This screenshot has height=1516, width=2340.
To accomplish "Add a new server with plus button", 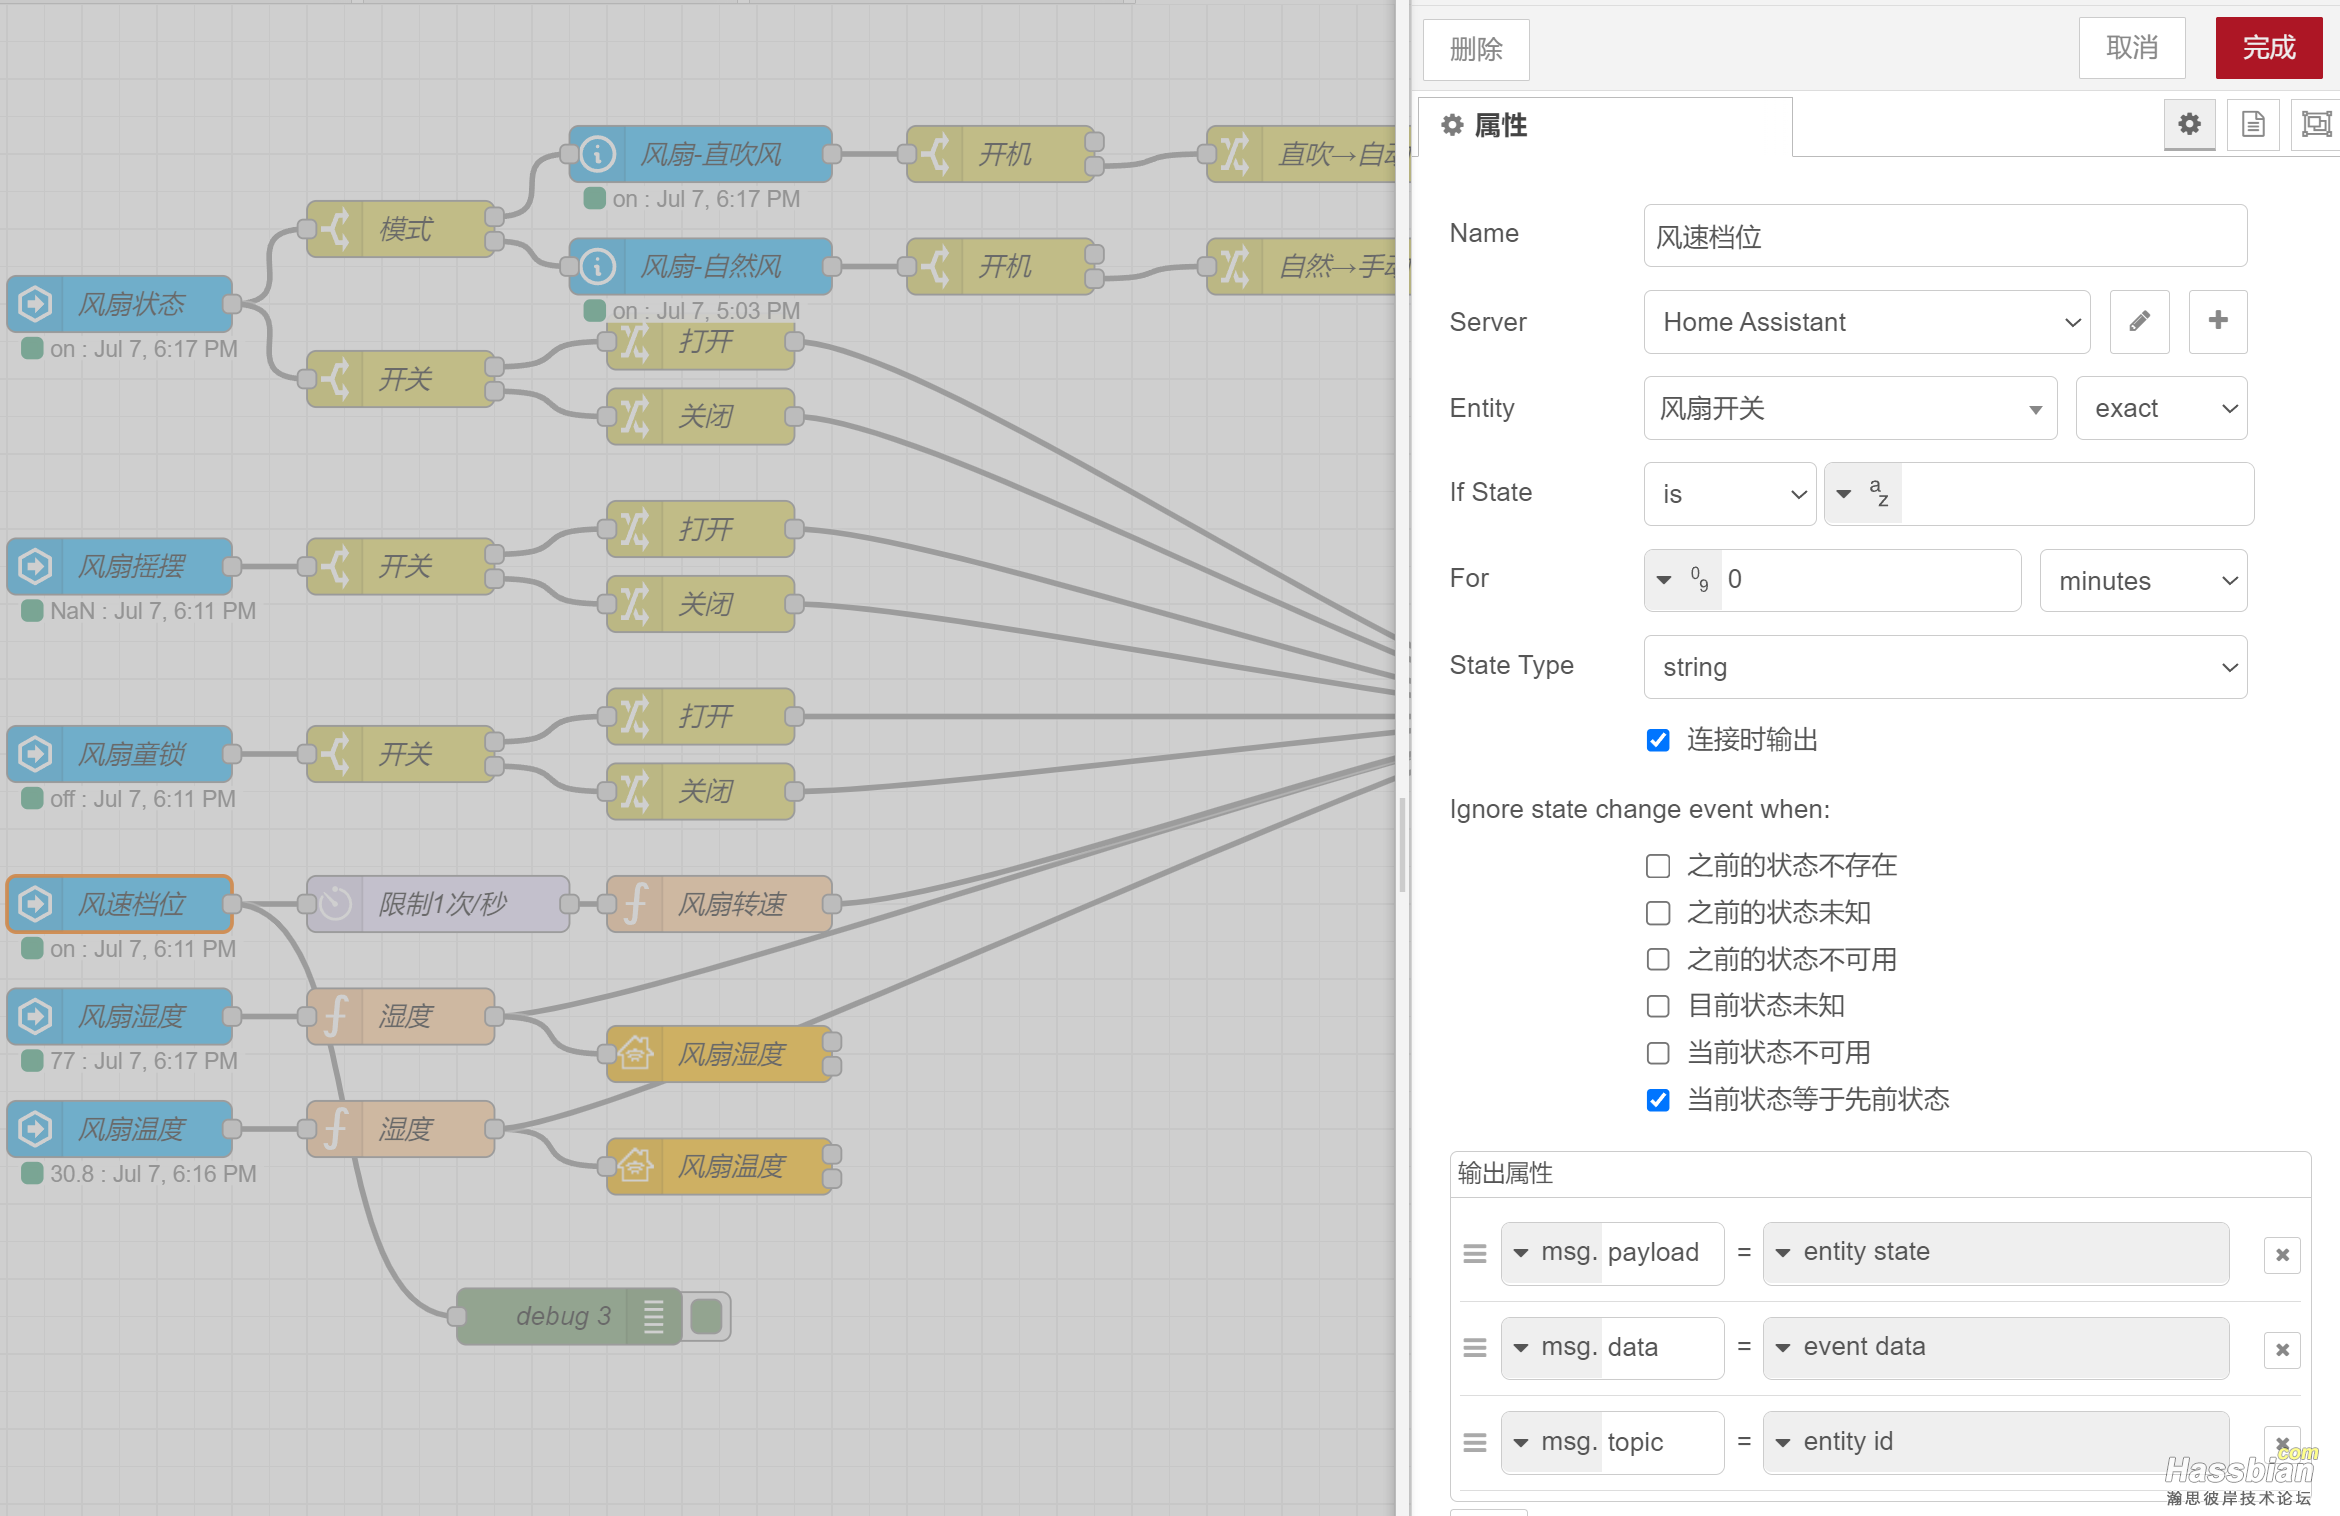I will (2218, 322).
